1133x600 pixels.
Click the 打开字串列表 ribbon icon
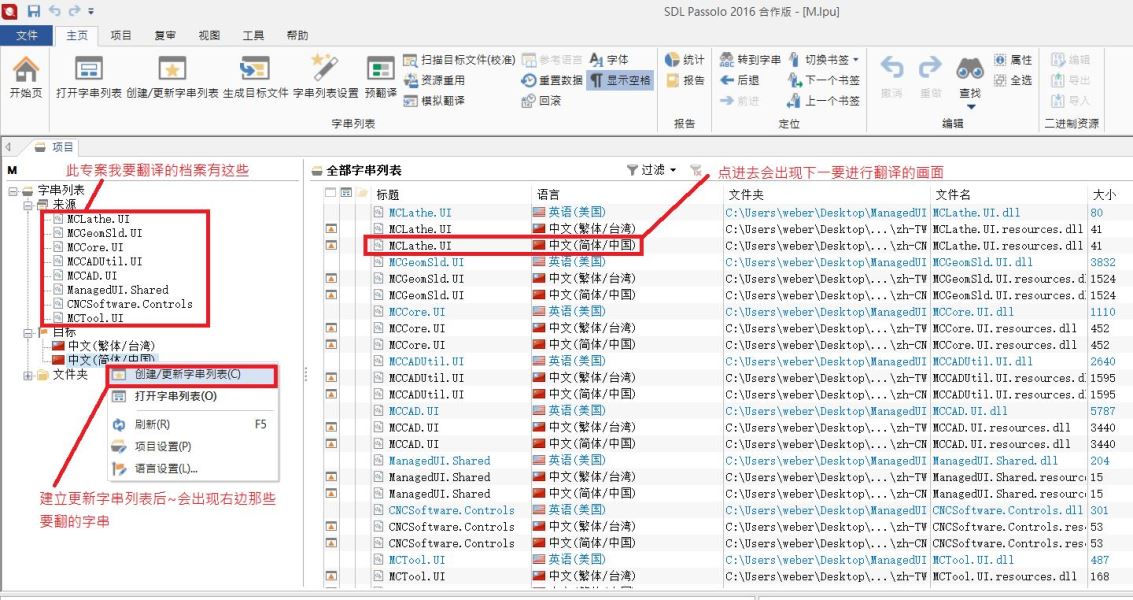tap(89, 69)
